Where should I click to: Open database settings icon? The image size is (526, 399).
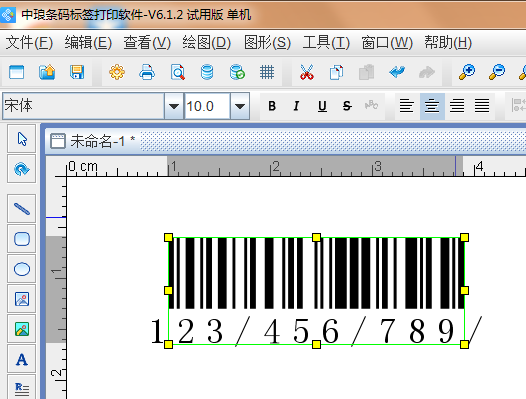click(207, 72)
